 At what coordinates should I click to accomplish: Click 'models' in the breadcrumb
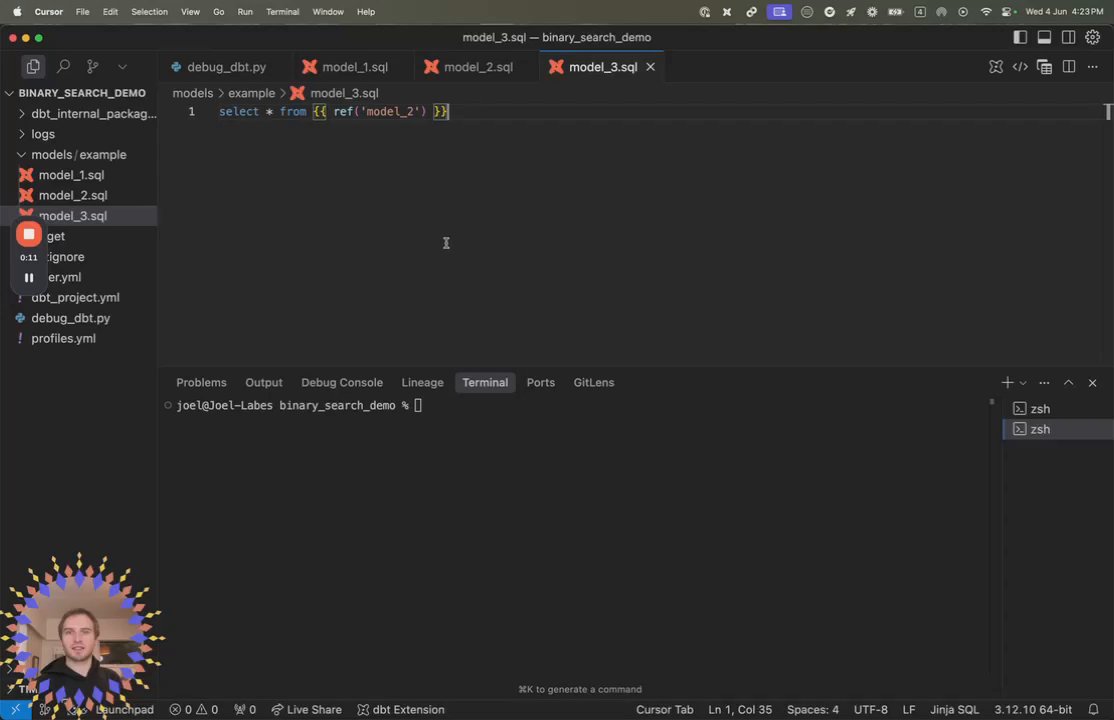tap(193, 93)
